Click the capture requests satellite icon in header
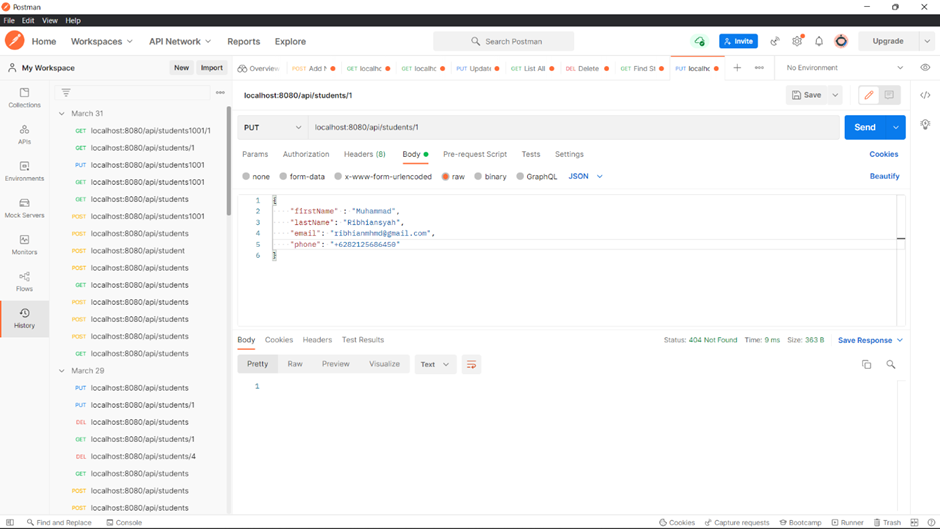 pos(775,41)
